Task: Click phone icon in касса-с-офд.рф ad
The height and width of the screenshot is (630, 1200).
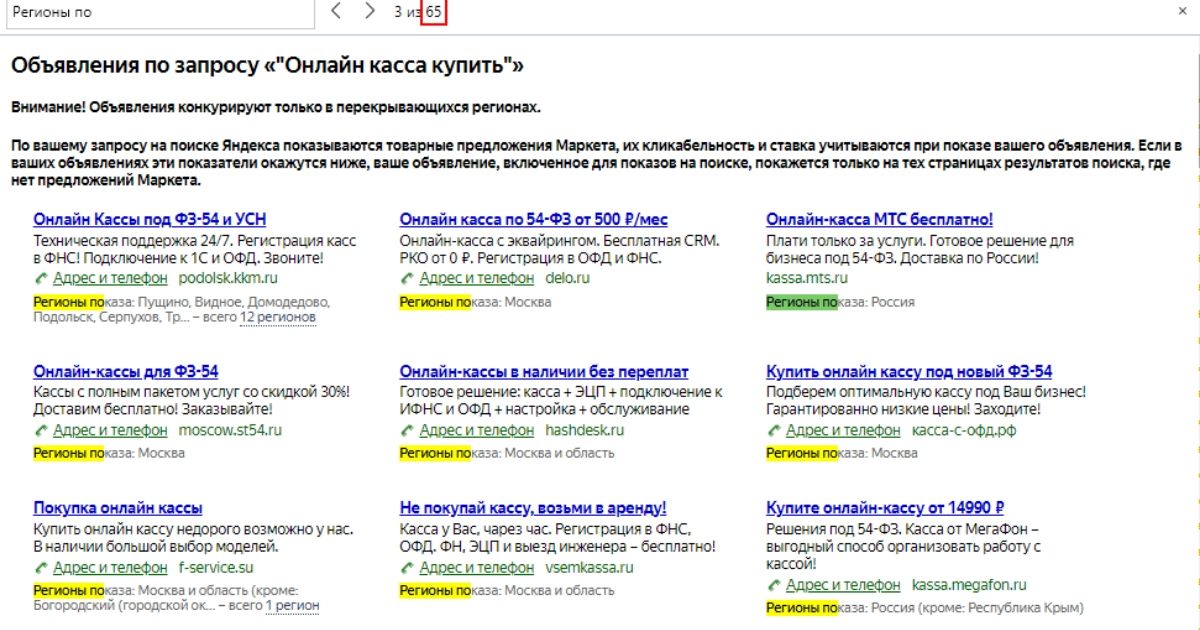Action: 774,431
